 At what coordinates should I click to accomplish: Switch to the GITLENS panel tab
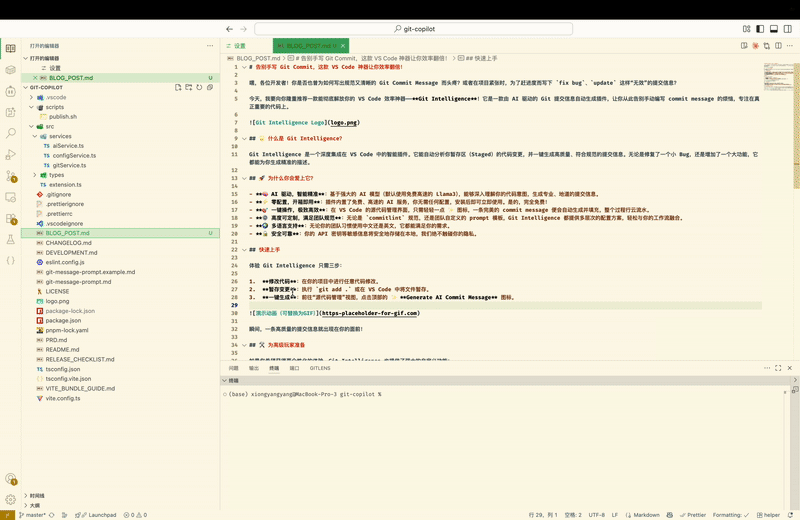320,368
